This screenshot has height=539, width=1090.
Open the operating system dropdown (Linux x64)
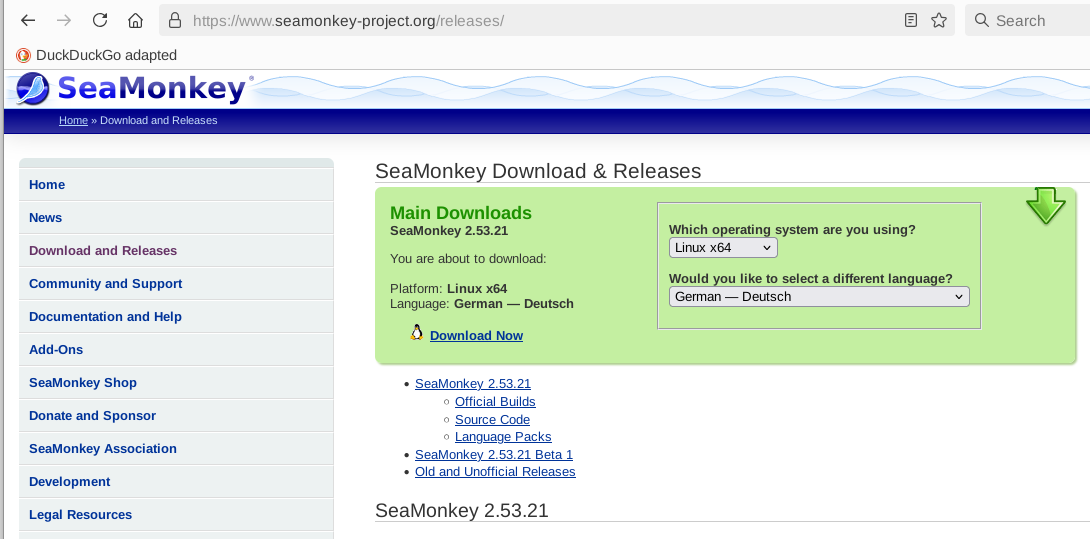pyautogui.click(x=723, y=248)
